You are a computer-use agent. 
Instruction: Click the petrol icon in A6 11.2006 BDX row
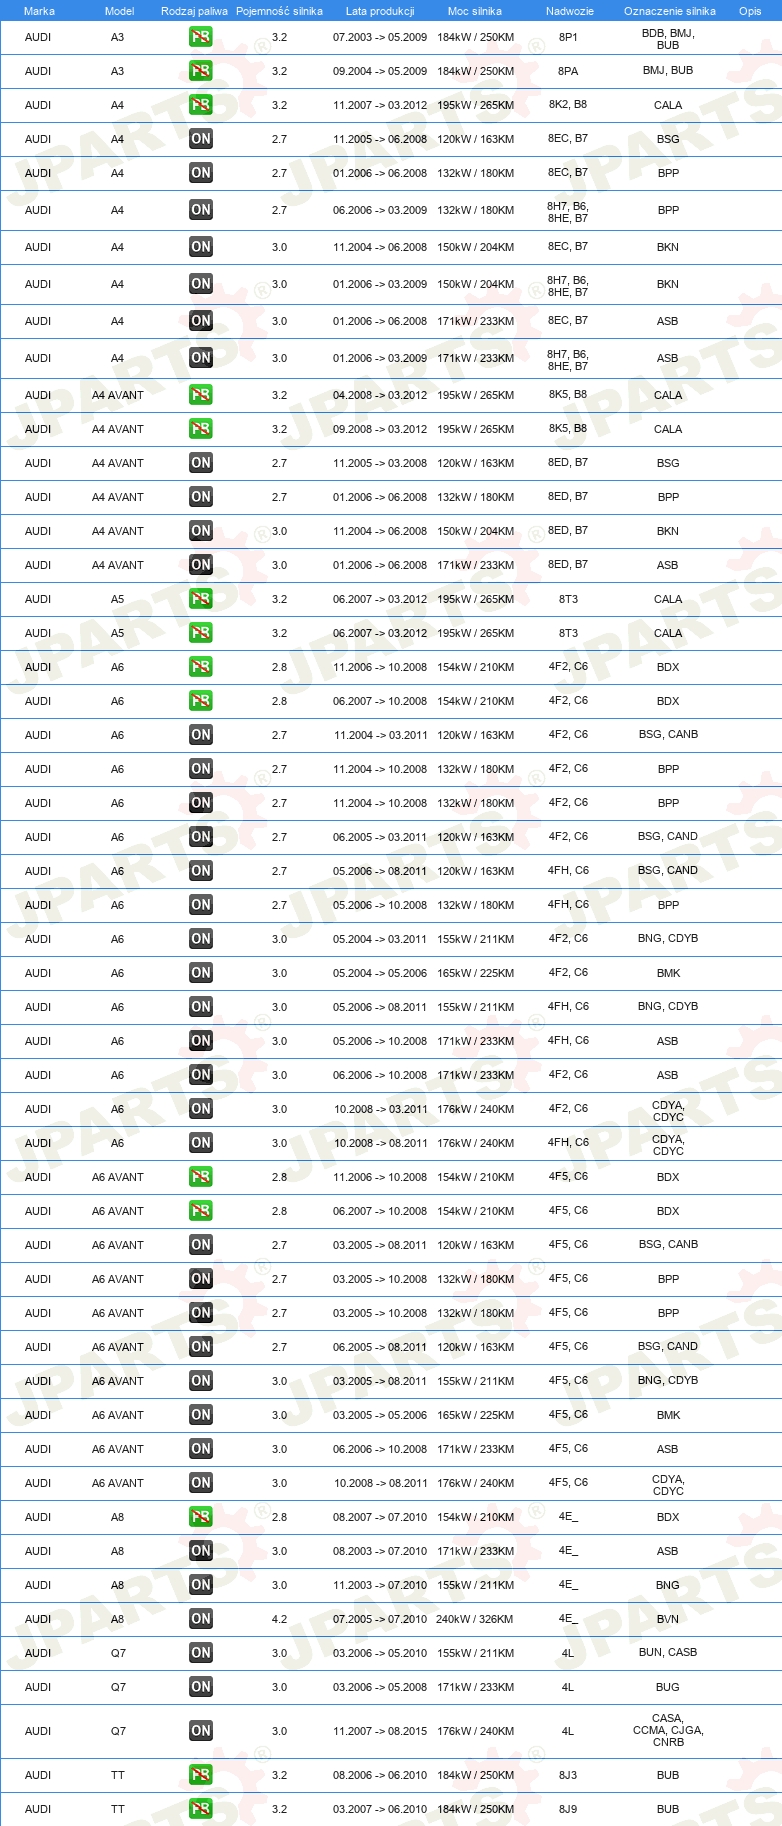201,667
